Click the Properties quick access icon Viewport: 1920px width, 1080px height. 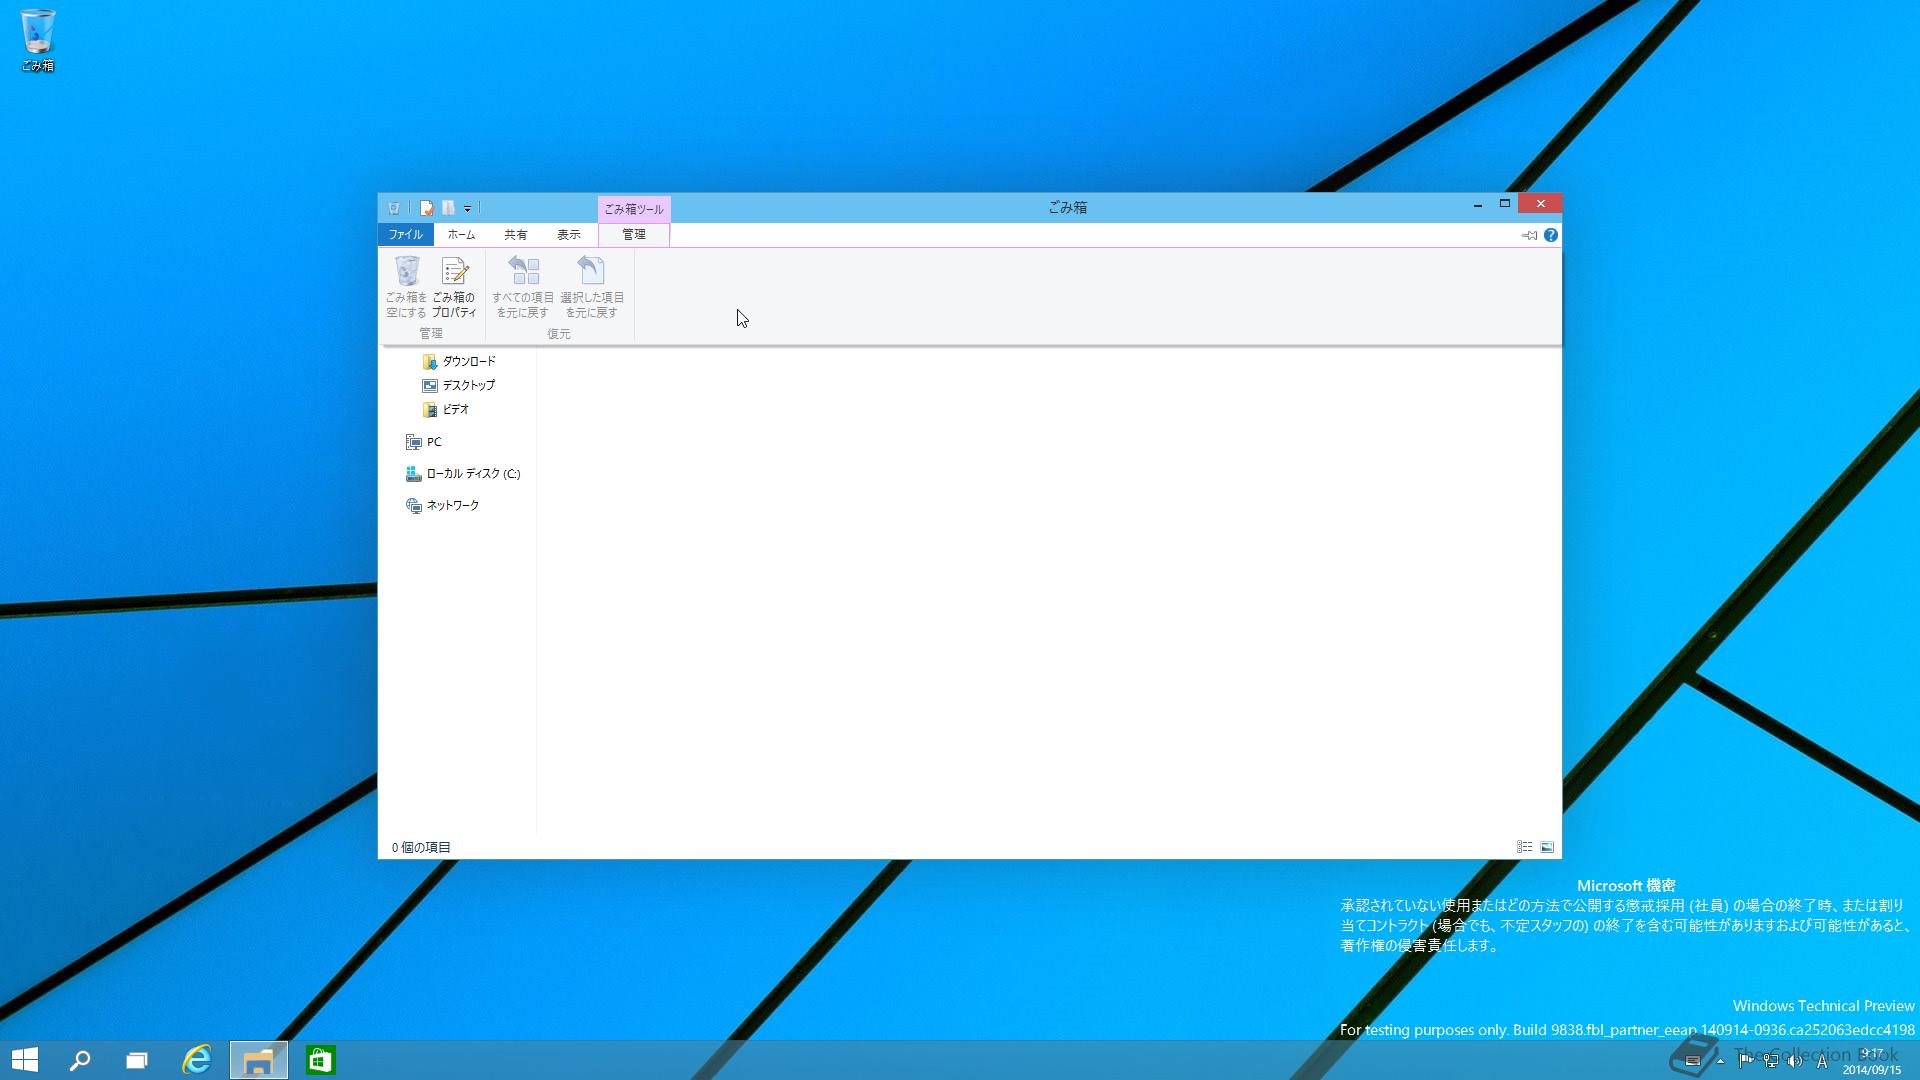point(427,208)
